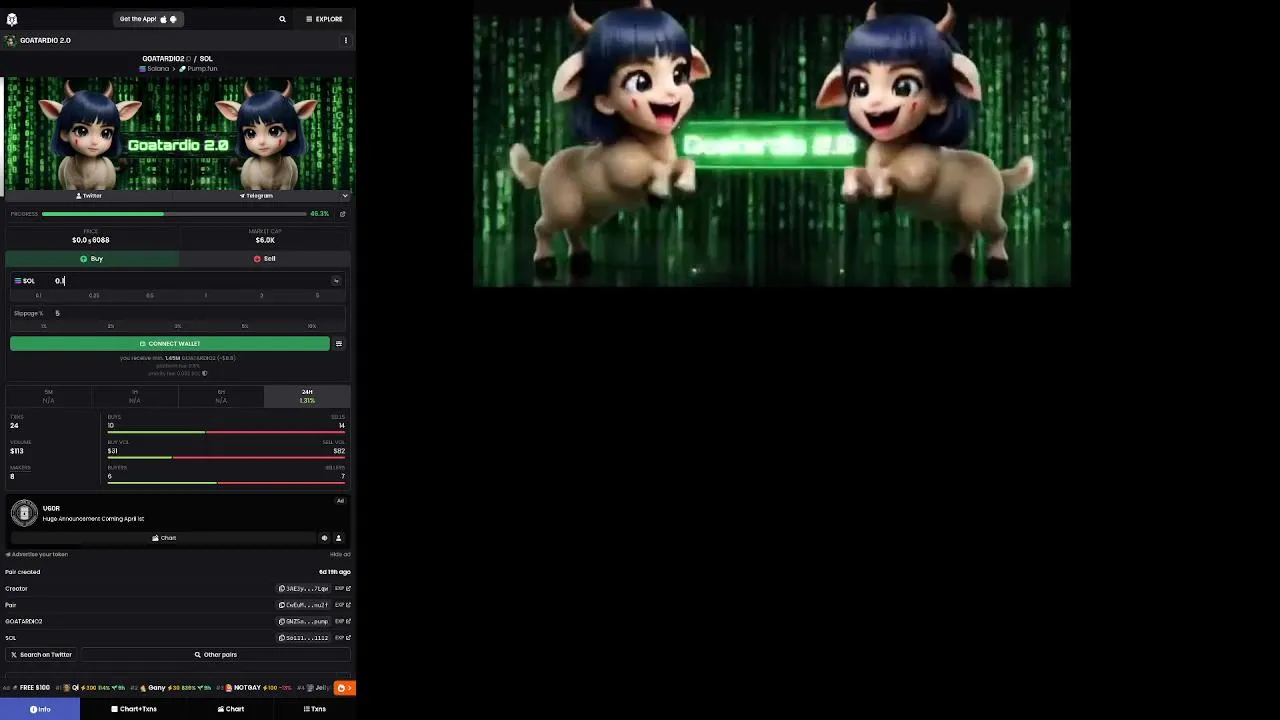This screenshot has height=720, width=1280.
Task: Open the Telegram social link
Action: [x=256, y=196]
